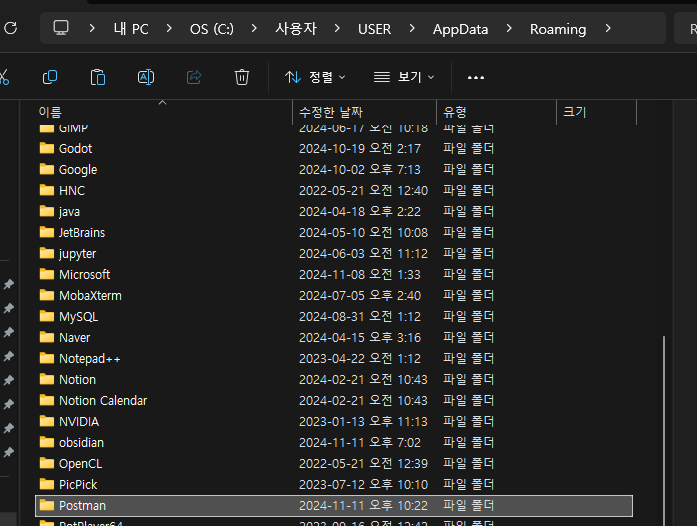This screenshot has height=526, width=697.
Task: Select the Notion Calendar folder icon
Action: [47, 400]
